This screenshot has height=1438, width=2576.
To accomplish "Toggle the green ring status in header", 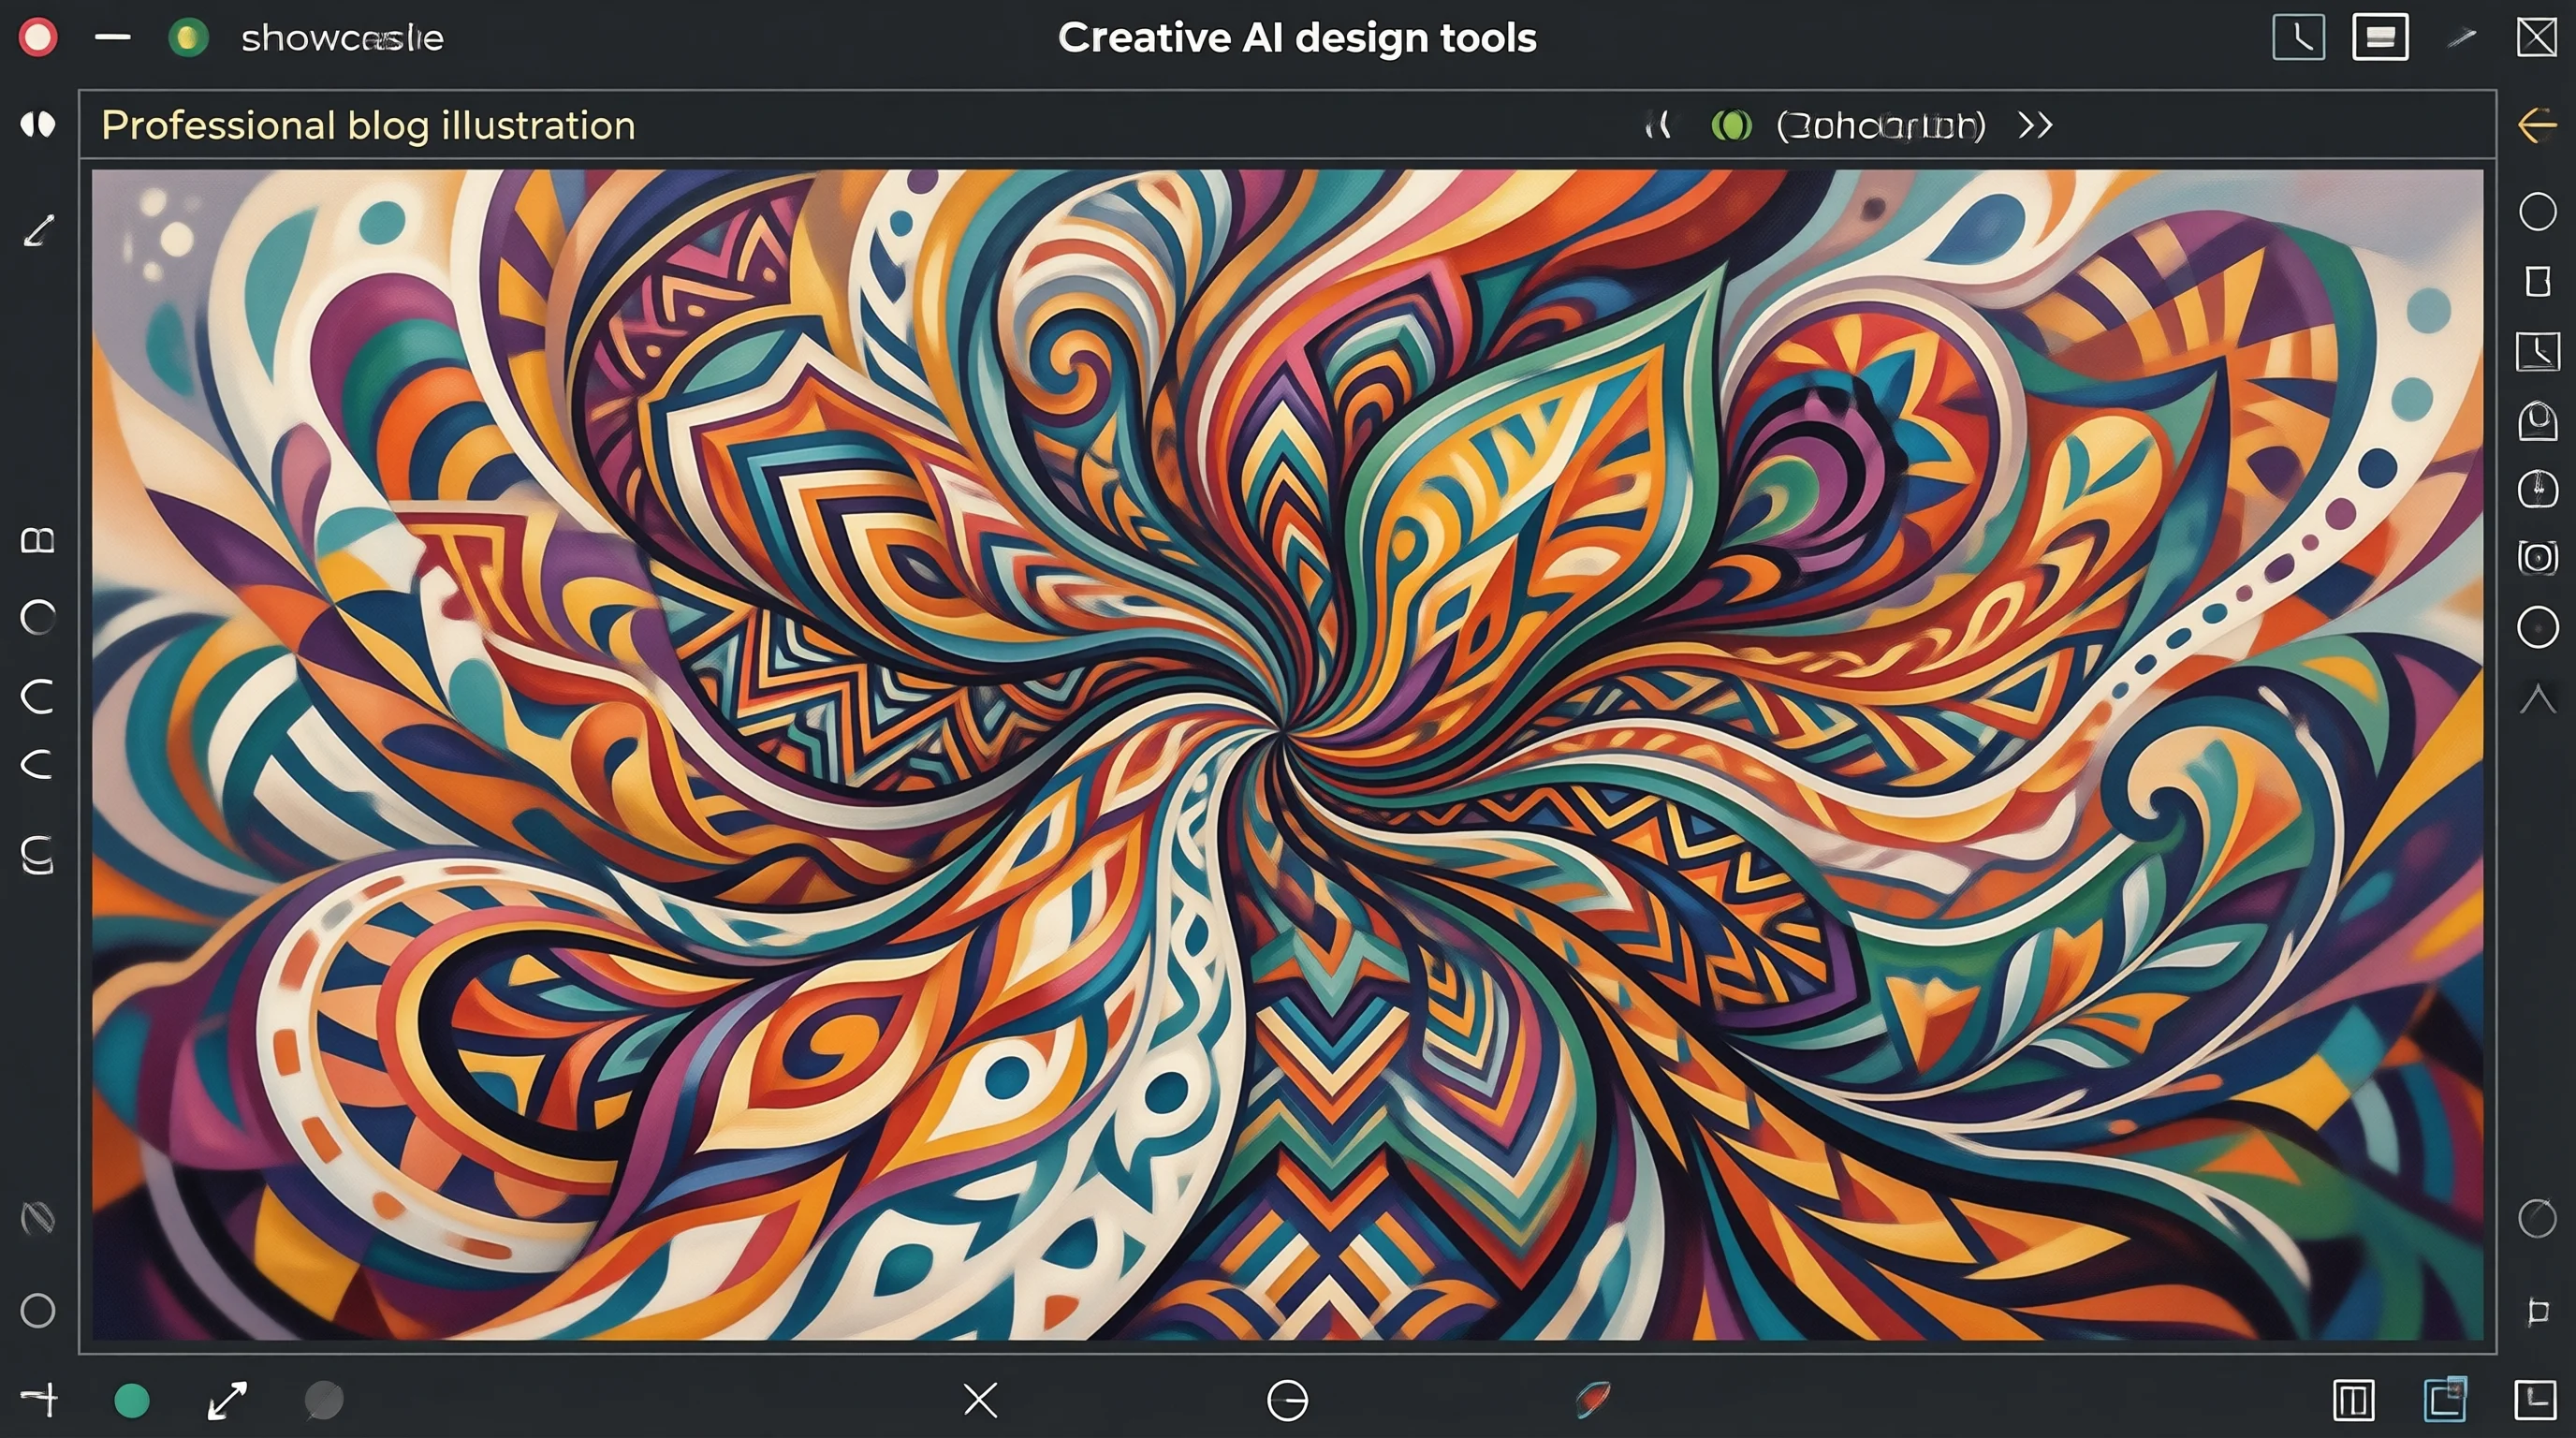I will [x=1731, y=125].
